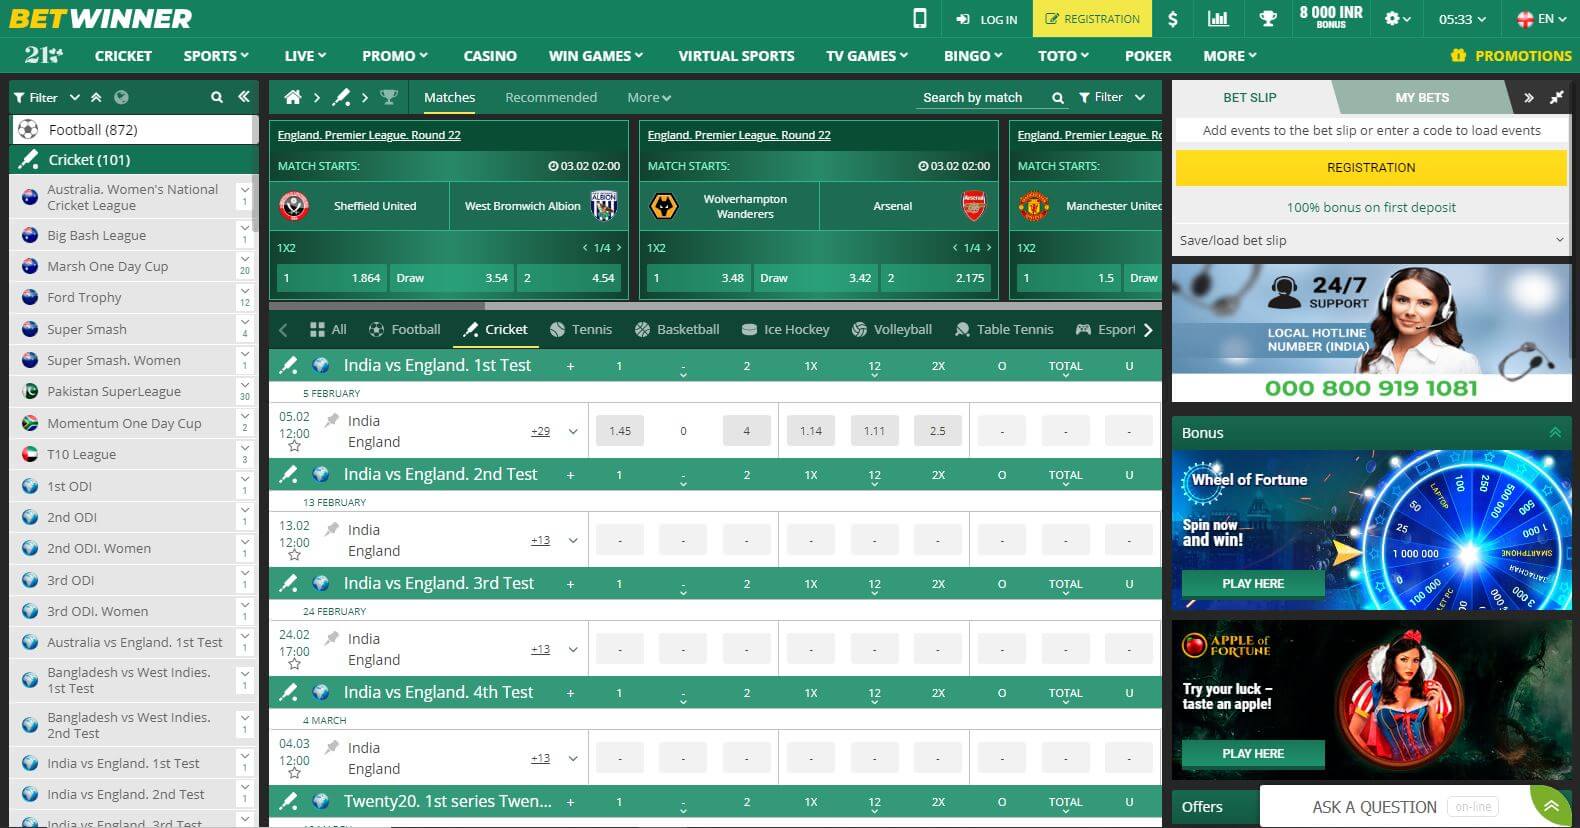This screenshot has width=1580, height=828.
Task: Favorite the 04.03 India England match star
Action: 294,774
